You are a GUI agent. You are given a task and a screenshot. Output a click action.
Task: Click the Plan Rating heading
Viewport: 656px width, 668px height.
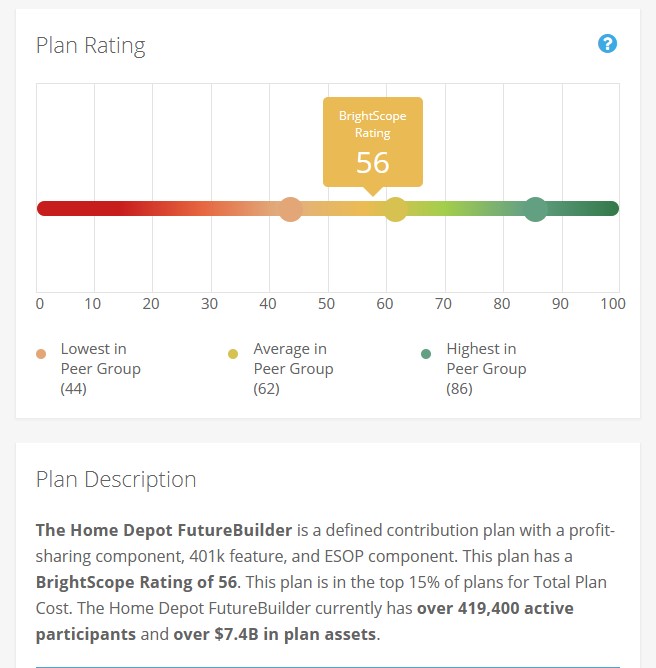pyautogui.click(x=90, y=46)
